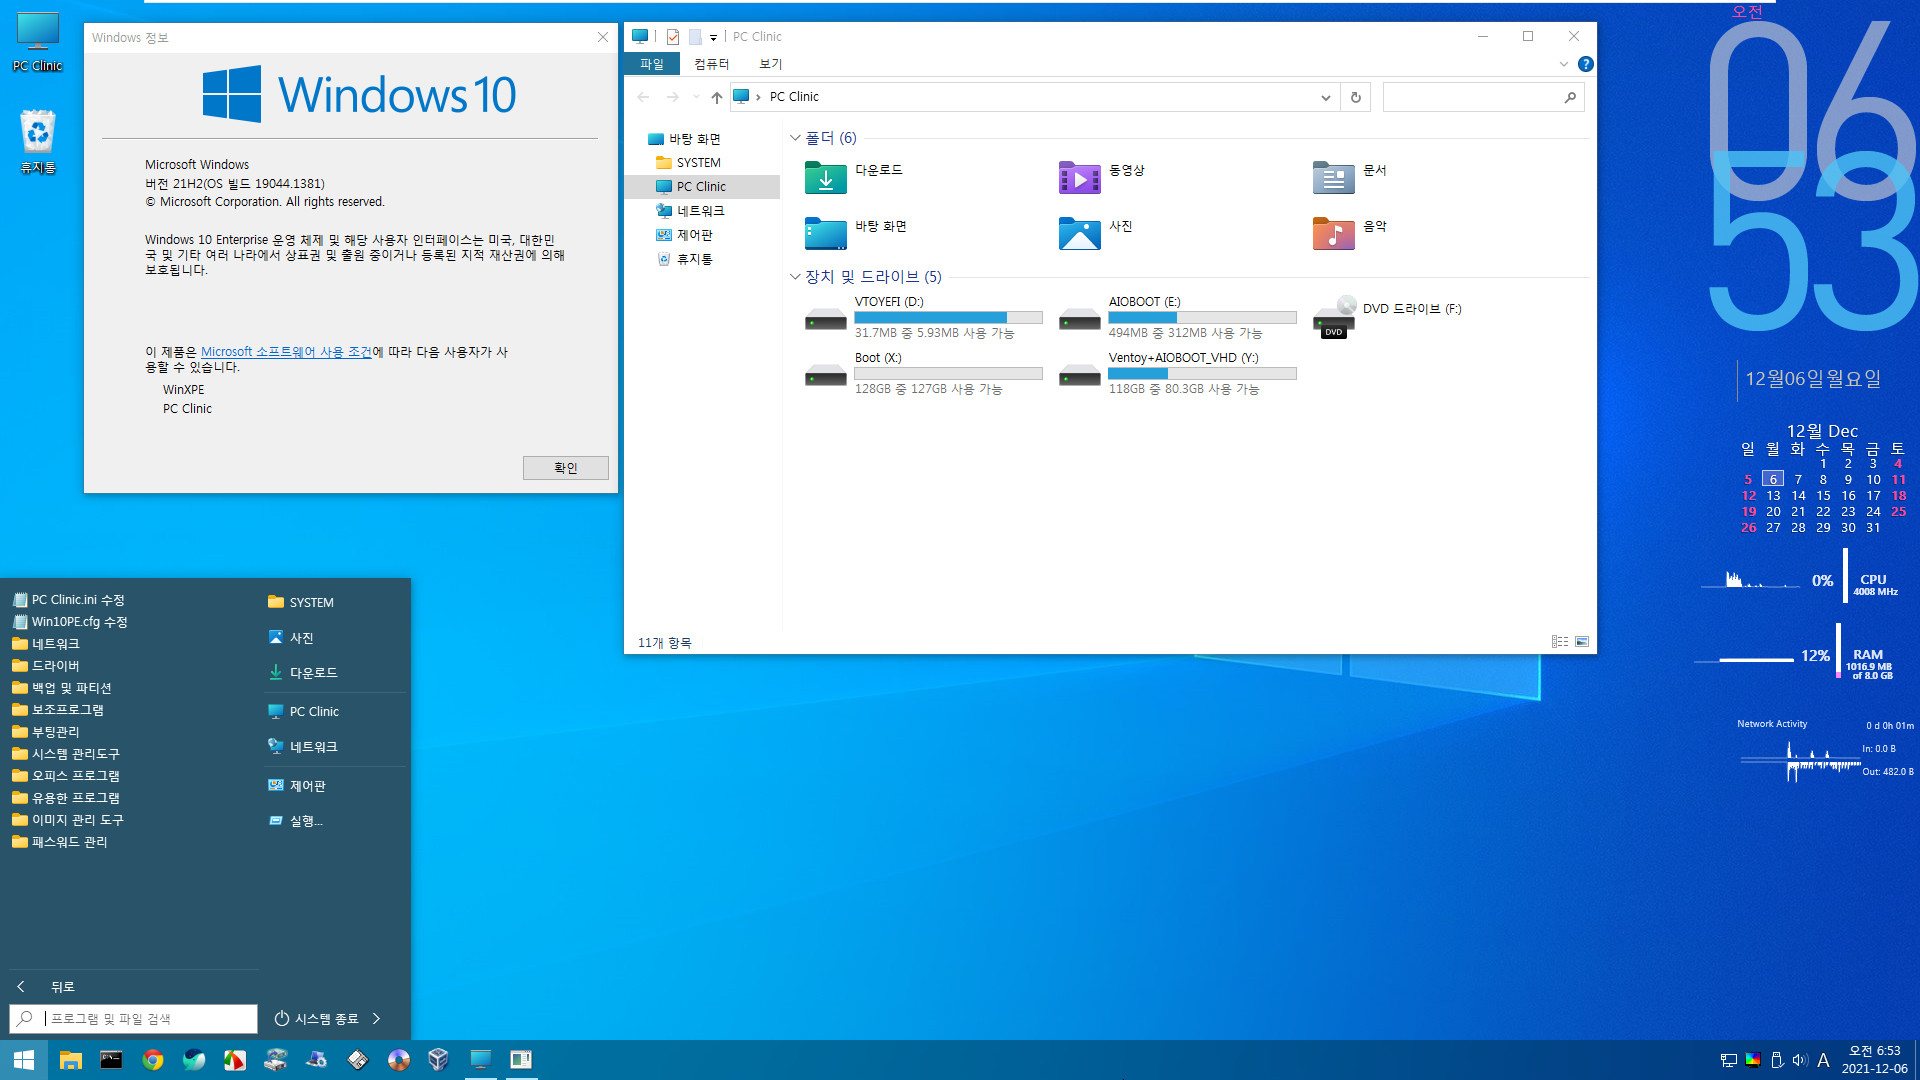Select VTOYEFI (D:) drive usage bar
Screen dimensions: 1920x1080
pyautogui.click(x=948, y=317)
